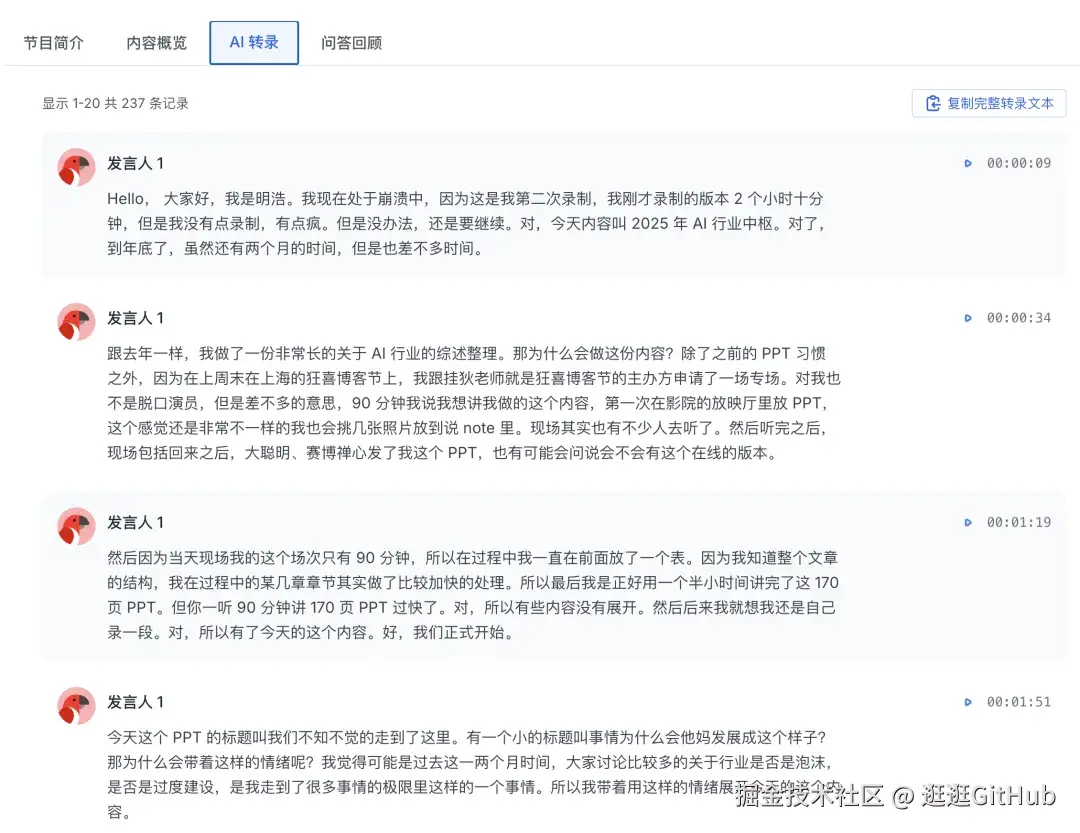Screen dimensions: 1080x833
Task: Start playback of the third transcript segment
Action: click(x=968, y=521)
